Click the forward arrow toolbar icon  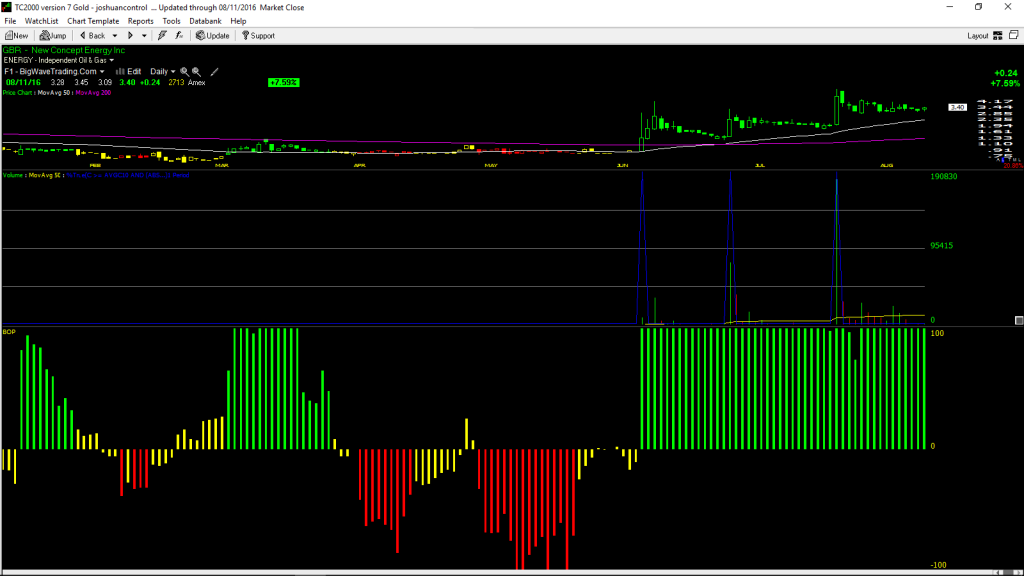tap(131, 36)
